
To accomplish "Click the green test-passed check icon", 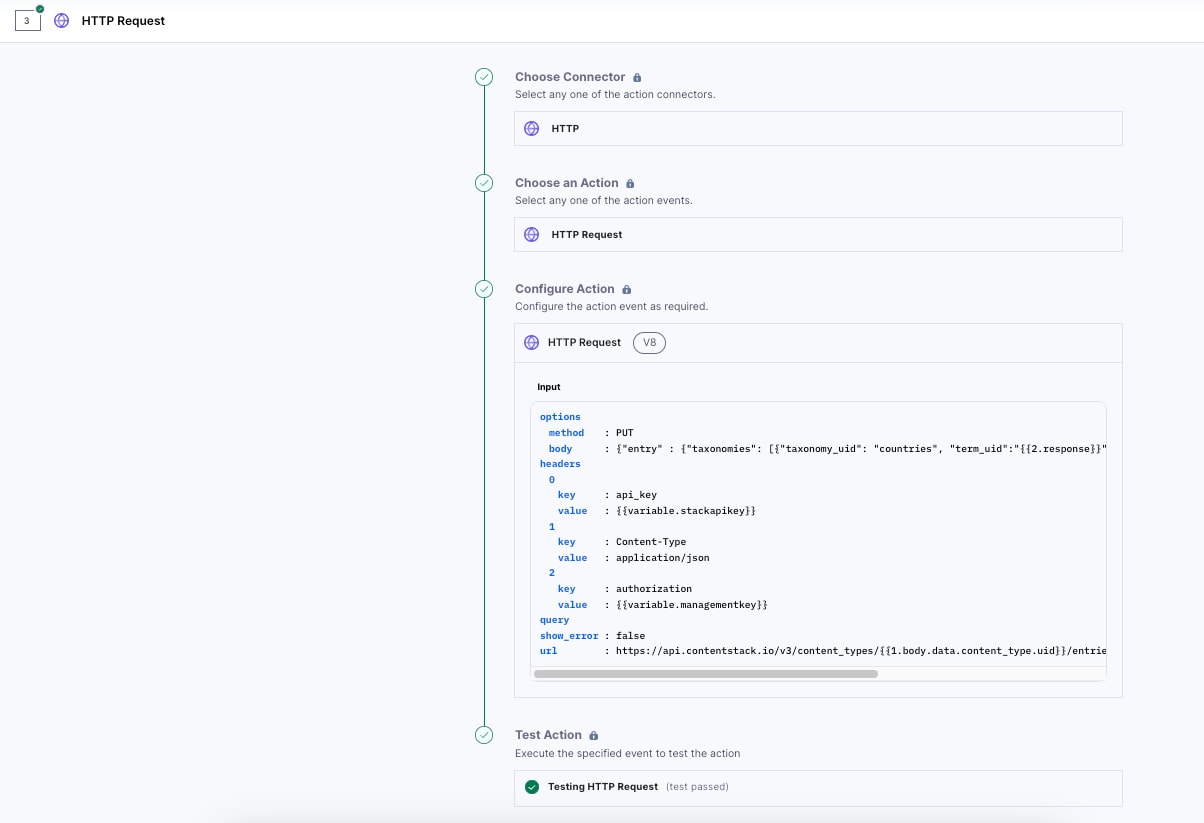I will click(x=532, y=787).
